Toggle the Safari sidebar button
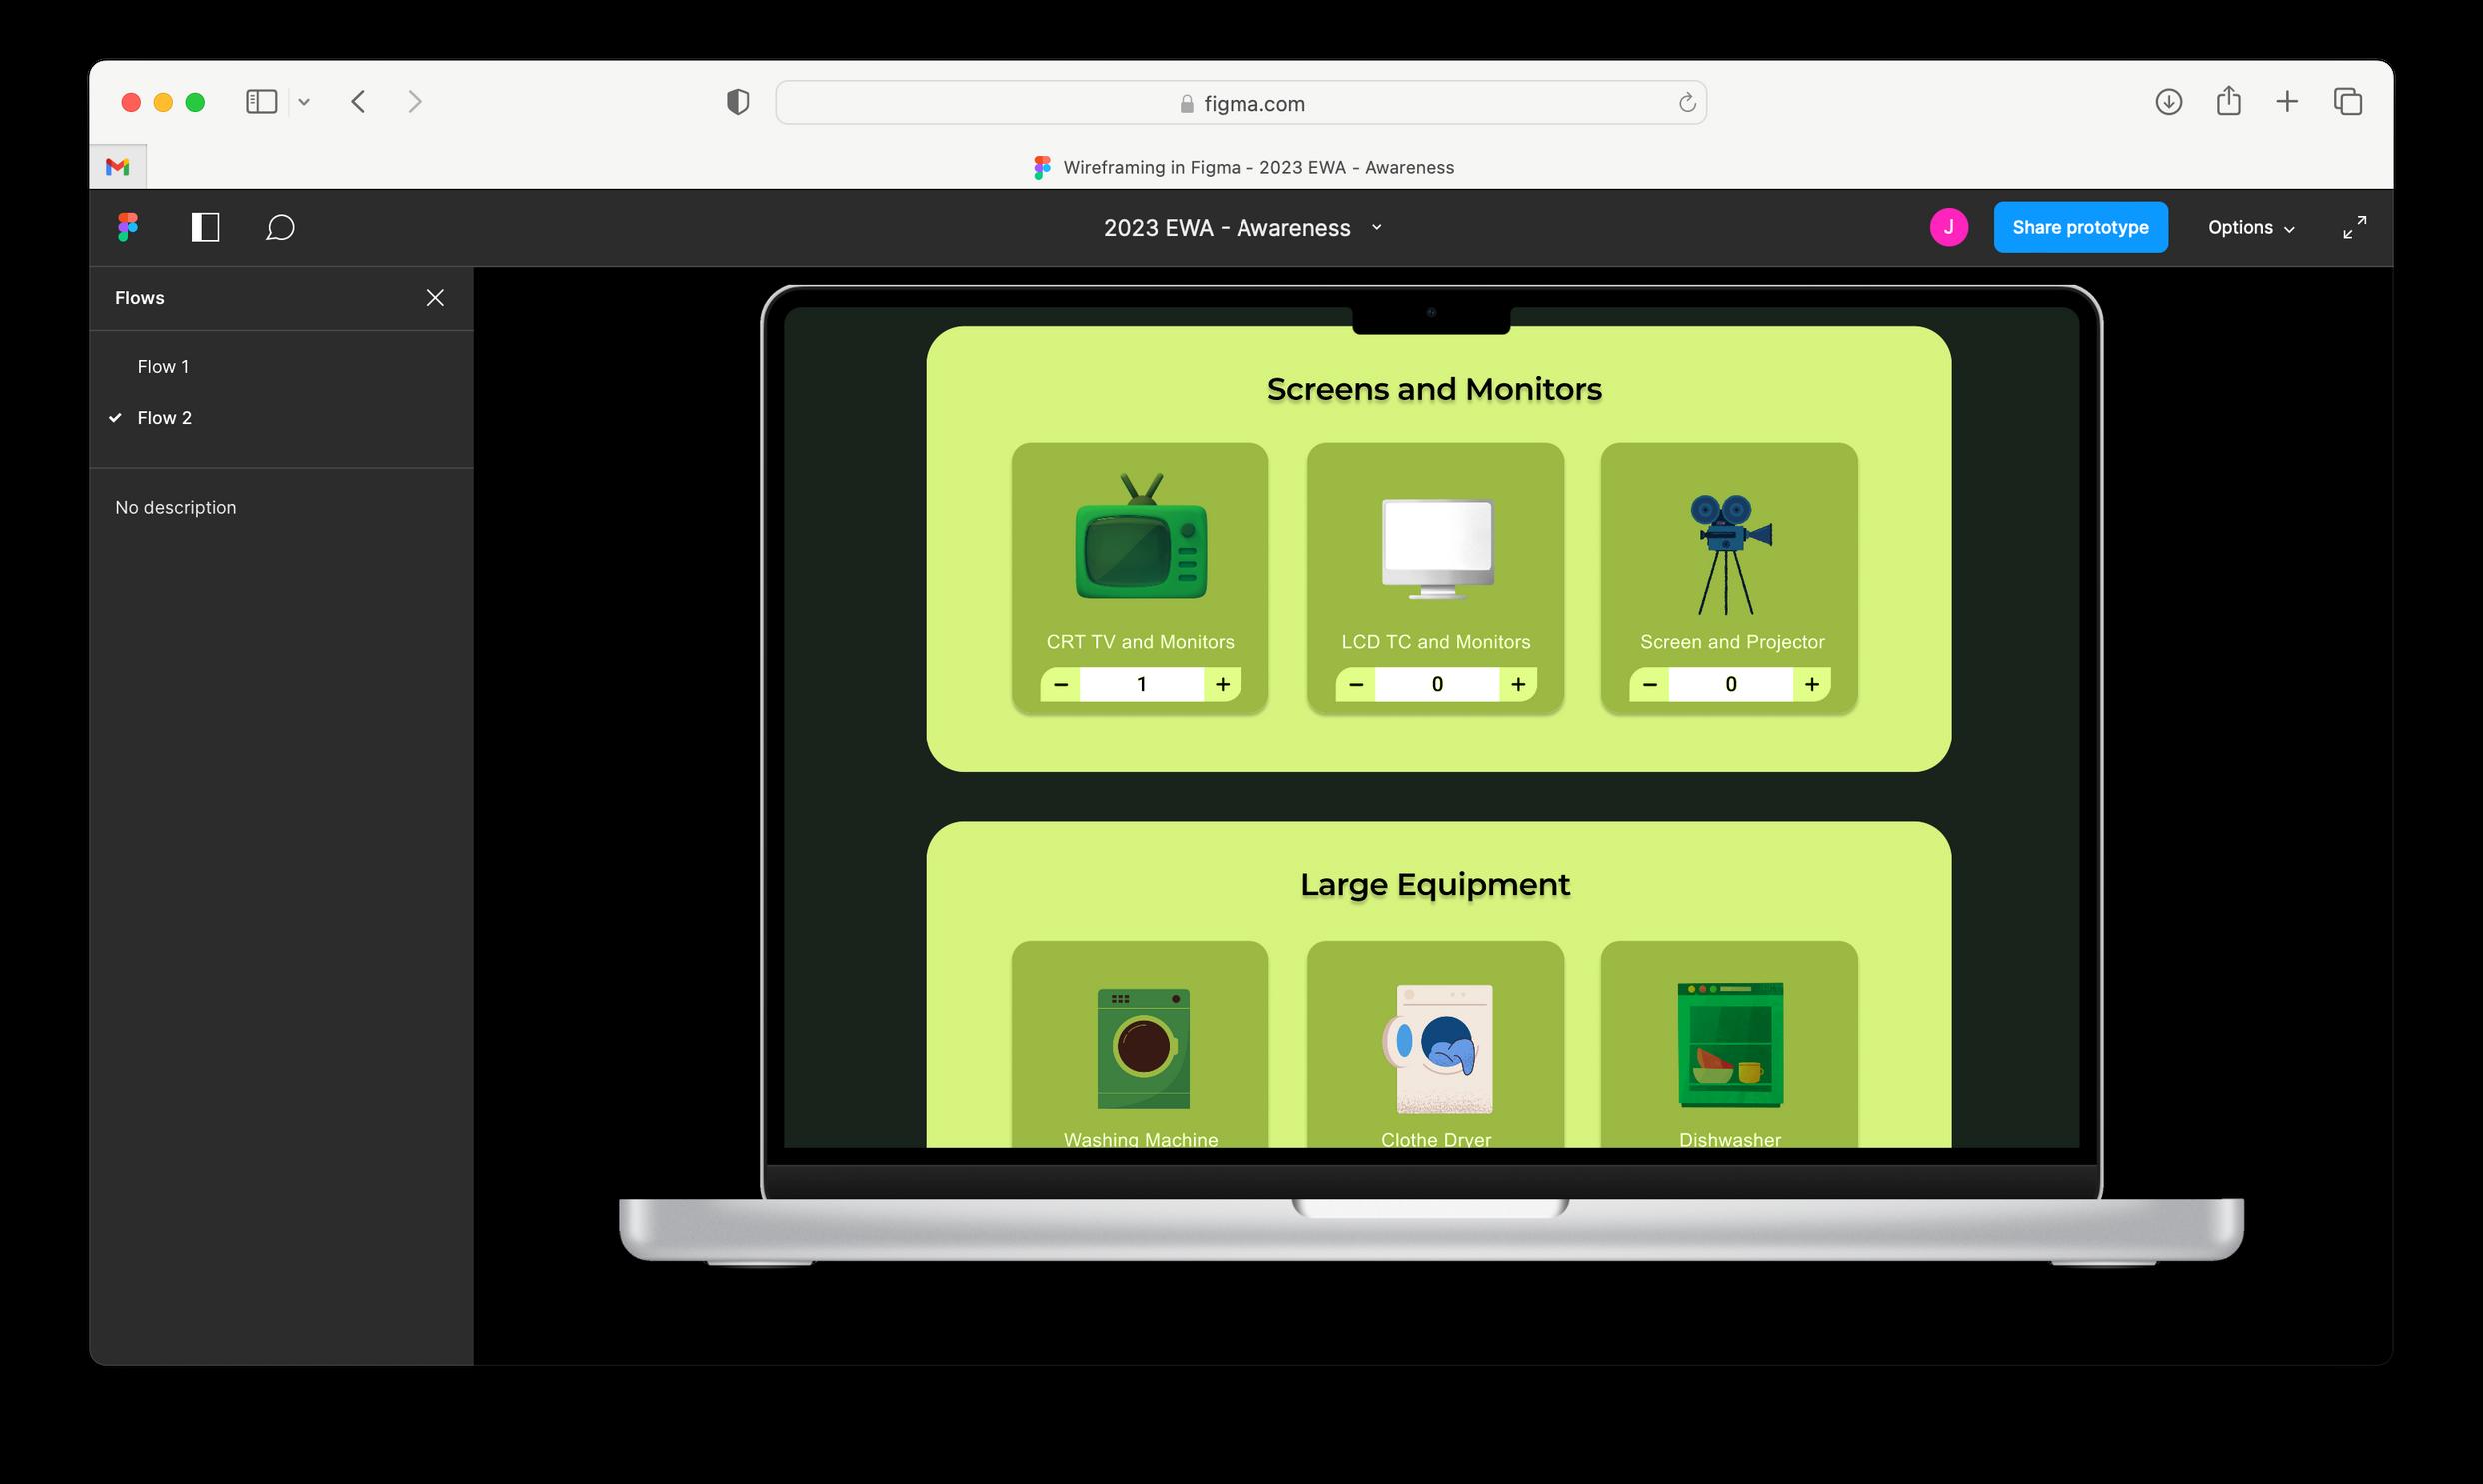The width and height of the screenshot is (2483, 1484). coord(261,102)
